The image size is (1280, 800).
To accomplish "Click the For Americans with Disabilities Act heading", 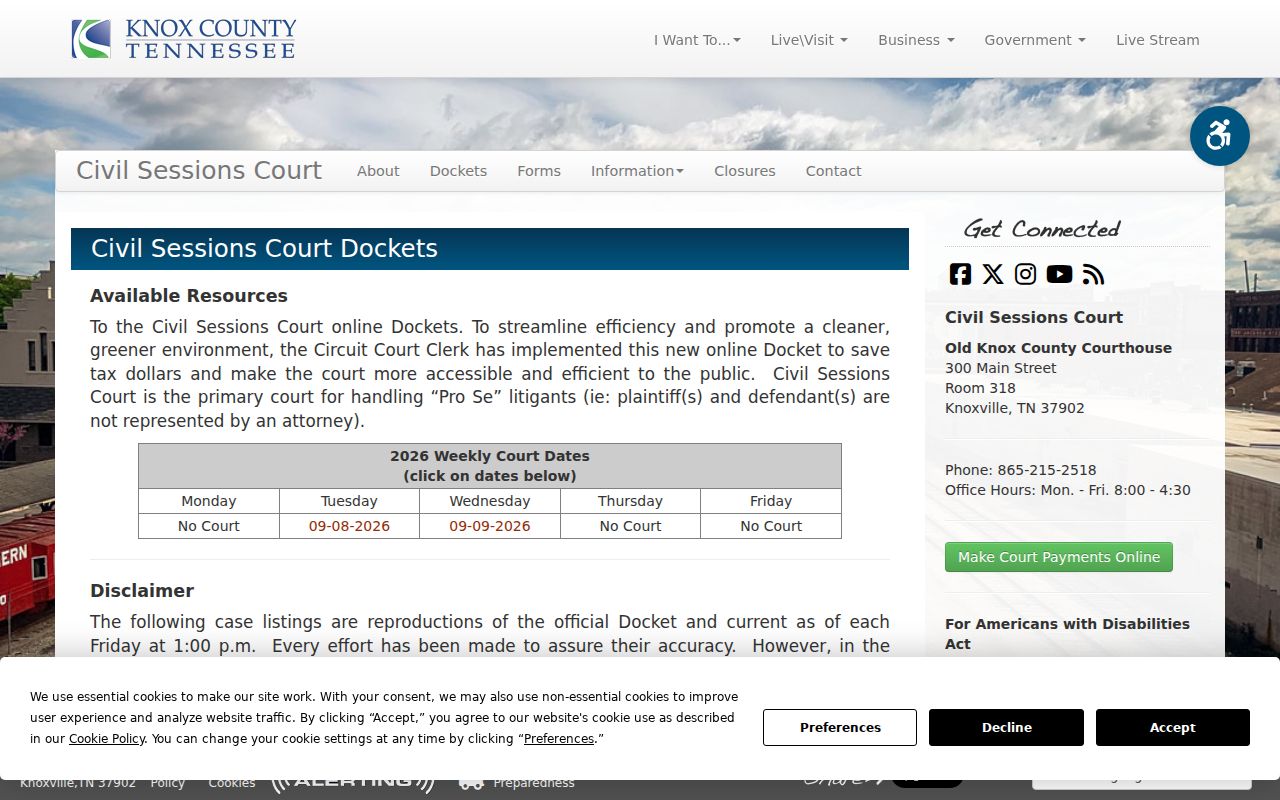I will (x=1067, y=634).
